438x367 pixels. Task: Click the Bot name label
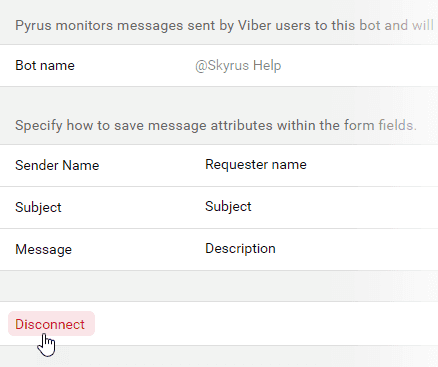[x=45, y=65]
